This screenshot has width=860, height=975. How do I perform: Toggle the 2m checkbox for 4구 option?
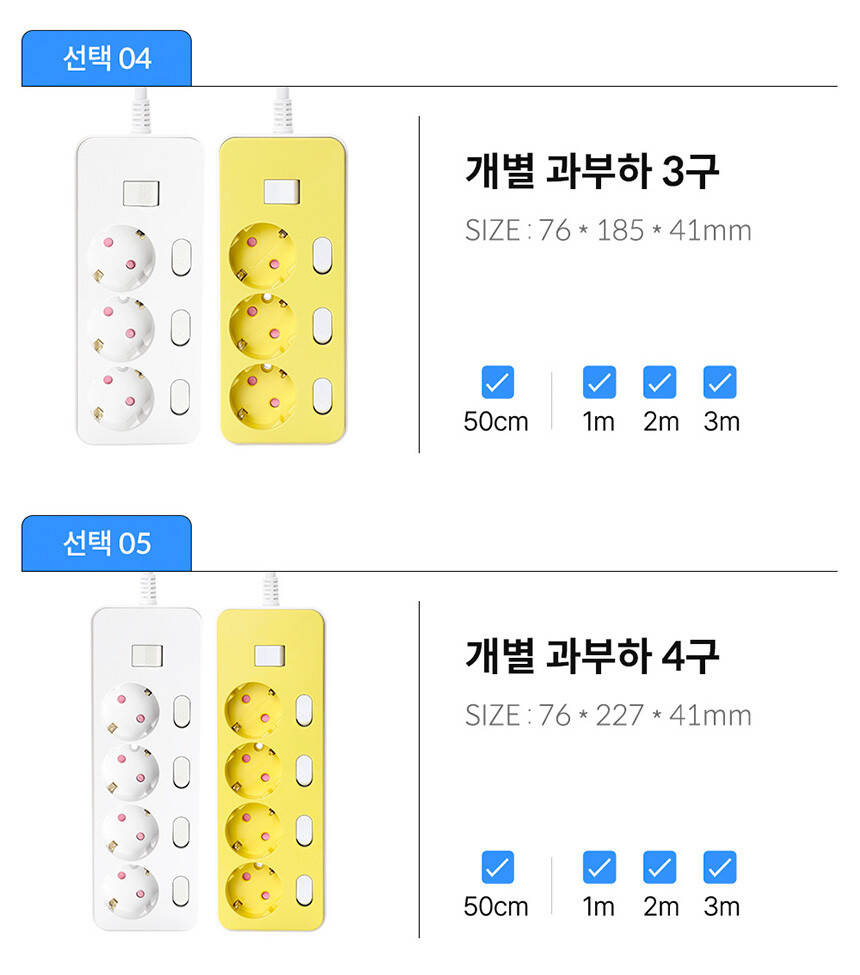(660, 867)
